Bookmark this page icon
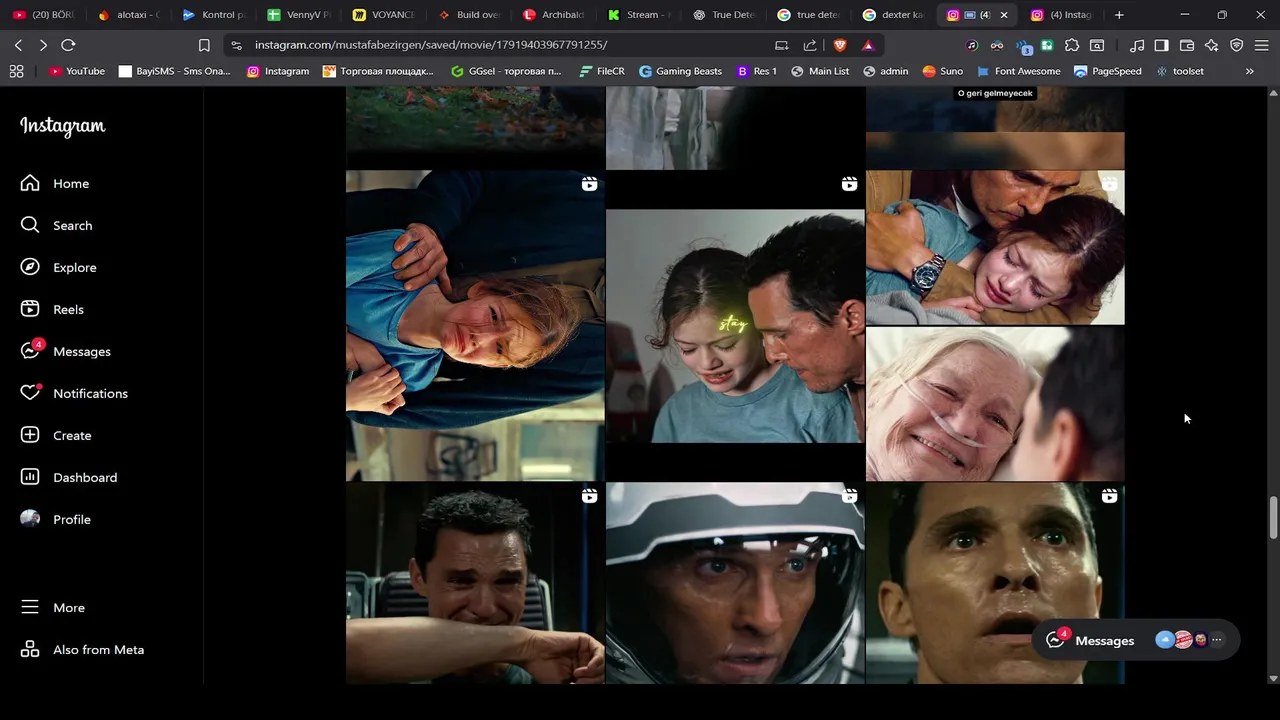The width and height of the screenshot is (1280, 720). (x=204, y=45)
